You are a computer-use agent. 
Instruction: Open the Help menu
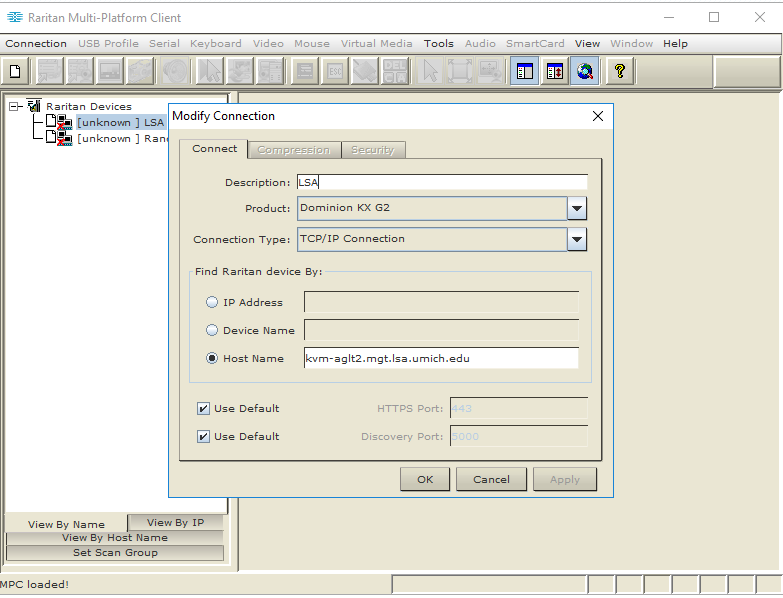click(675, 43)
